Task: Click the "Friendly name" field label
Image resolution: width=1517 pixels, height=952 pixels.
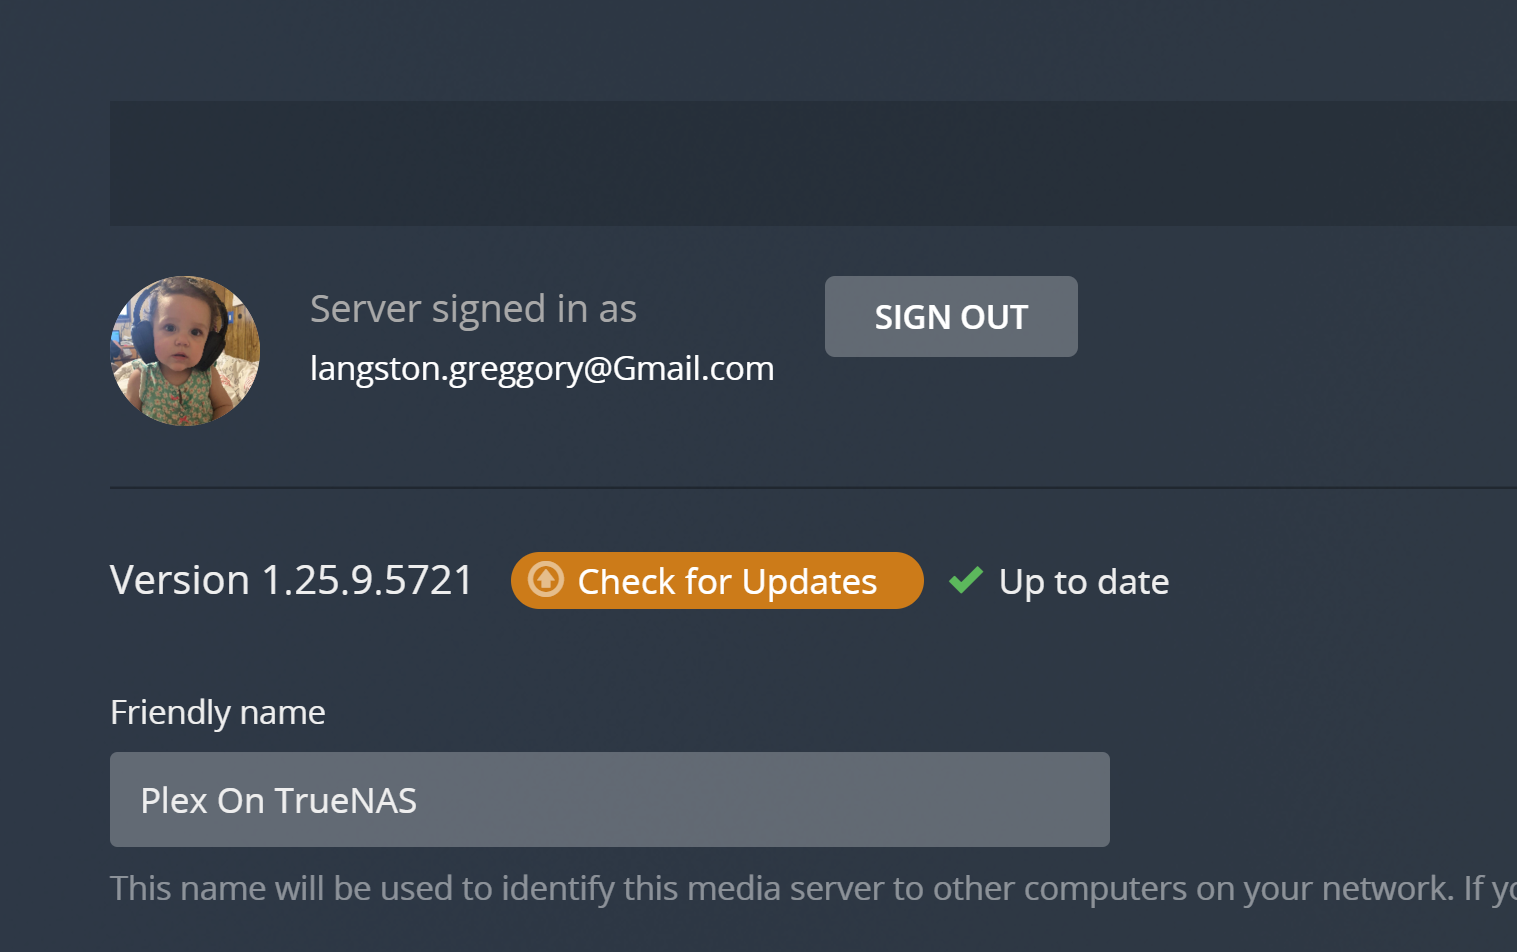Action: (x=218, y=712)
